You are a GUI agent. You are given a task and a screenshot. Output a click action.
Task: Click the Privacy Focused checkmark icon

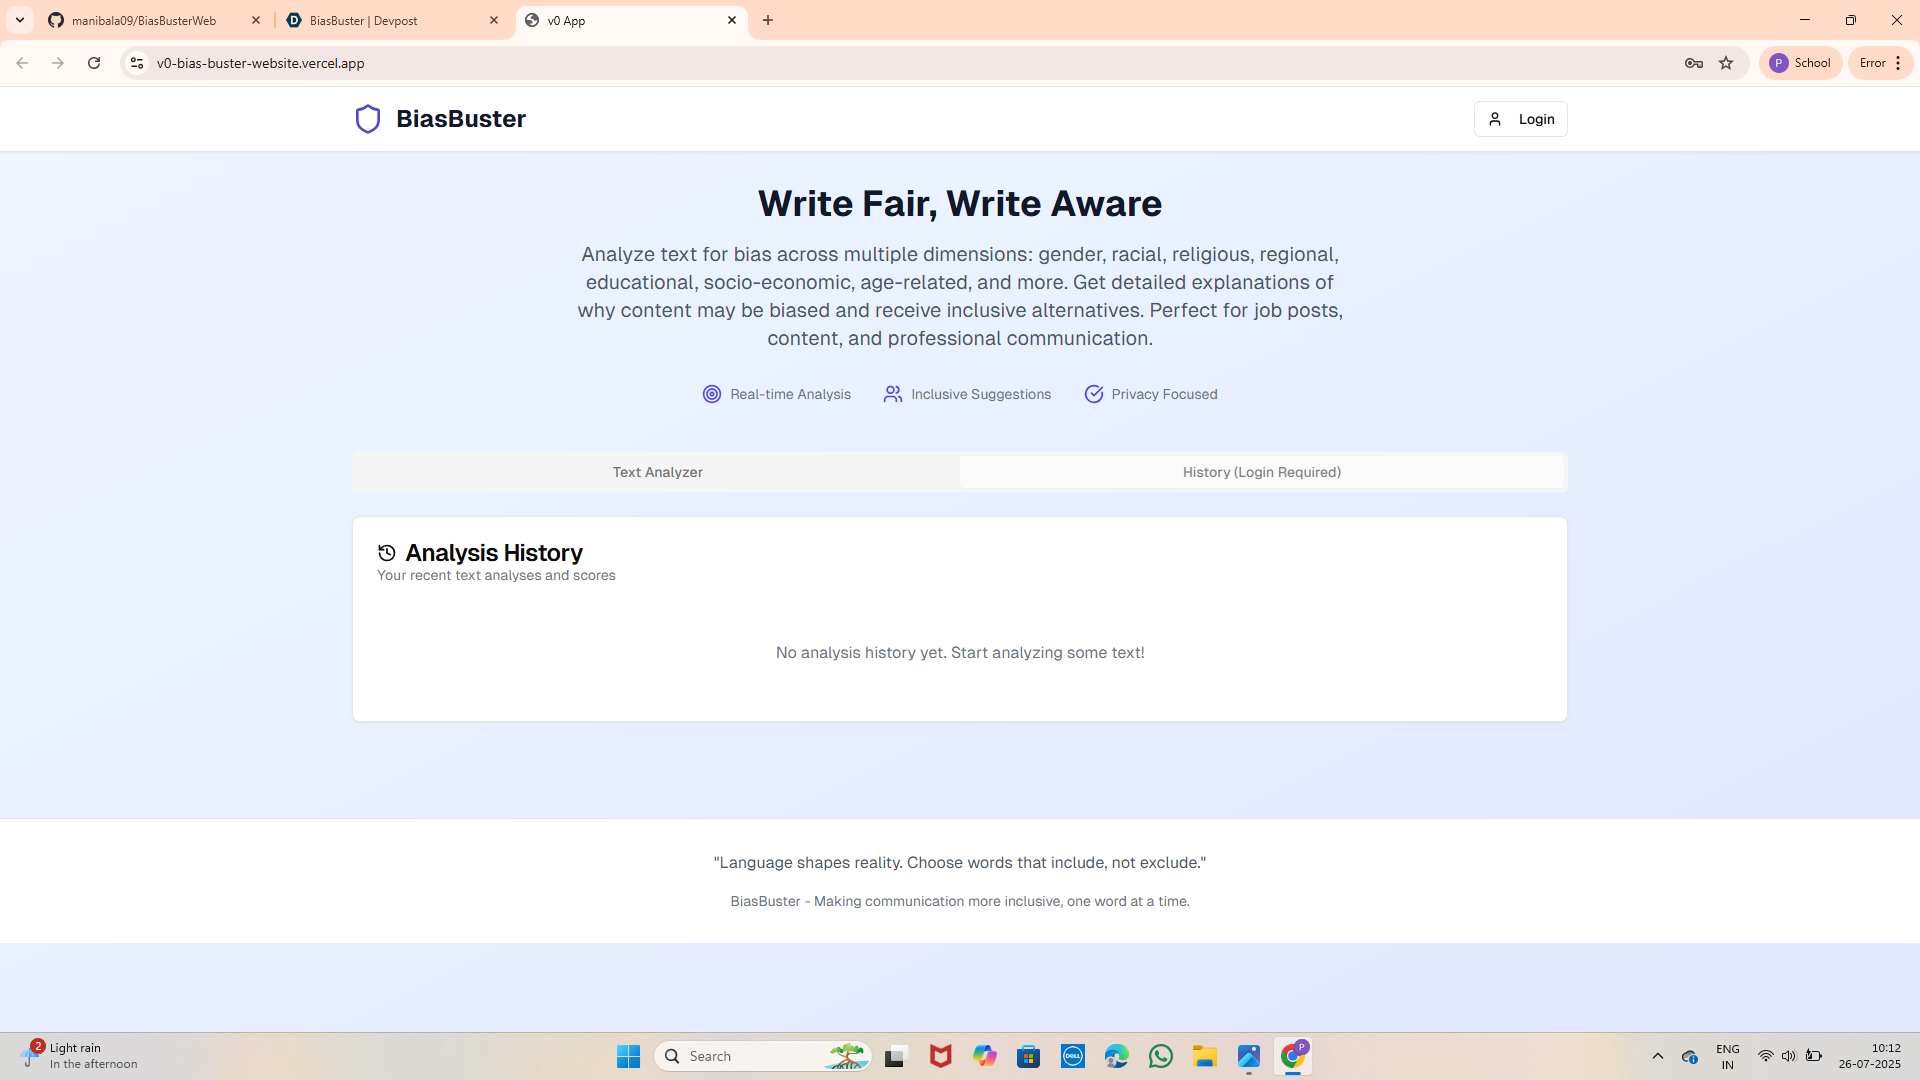pyautogui.click(x=1094, y=394)
